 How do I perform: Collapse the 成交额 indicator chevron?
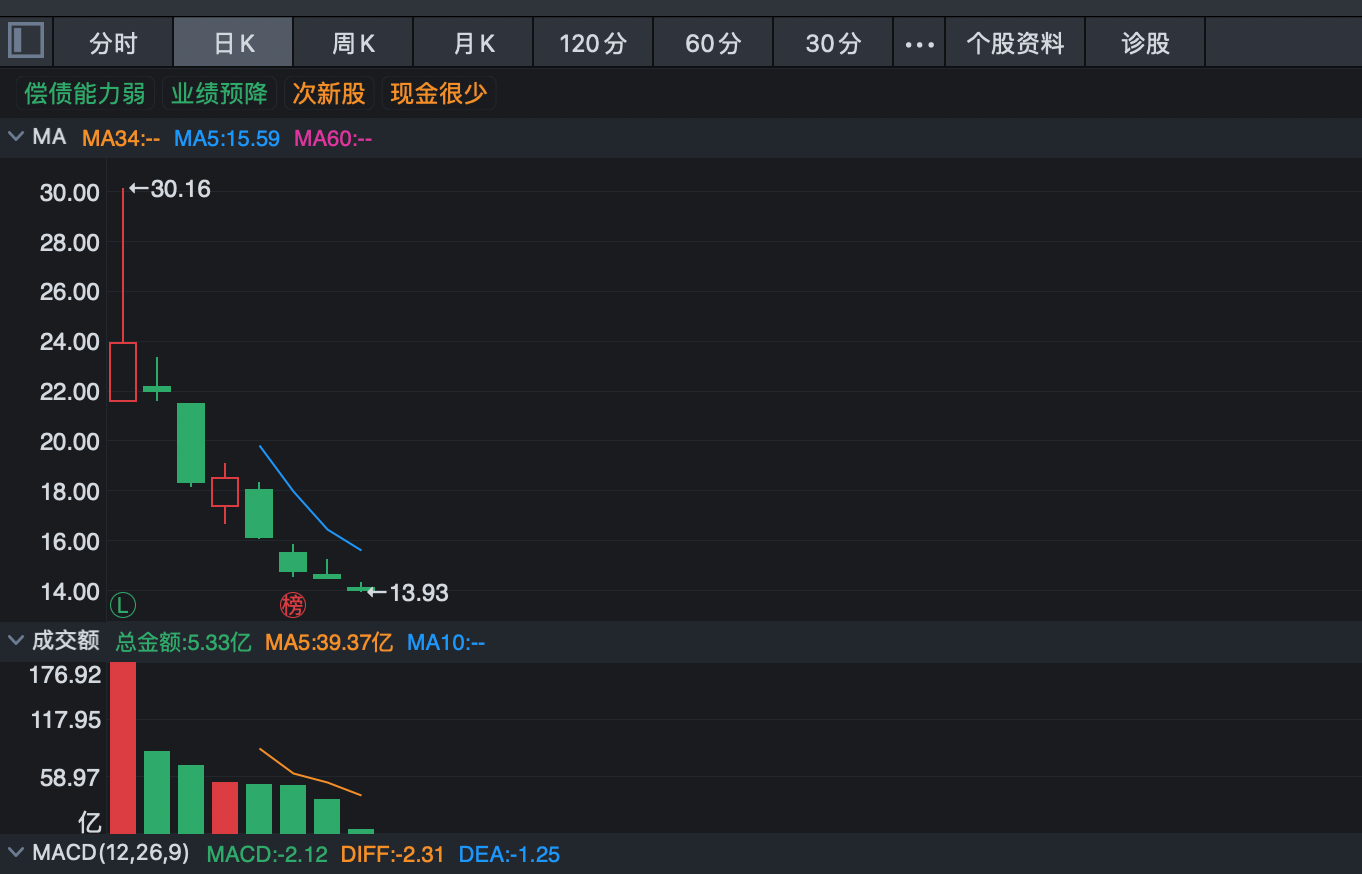pyautogui.click(x=16, y=640)
